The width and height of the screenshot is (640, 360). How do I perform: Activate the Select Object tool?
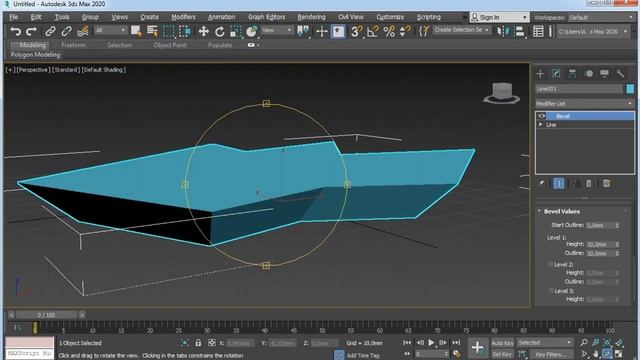coord(136,31)
